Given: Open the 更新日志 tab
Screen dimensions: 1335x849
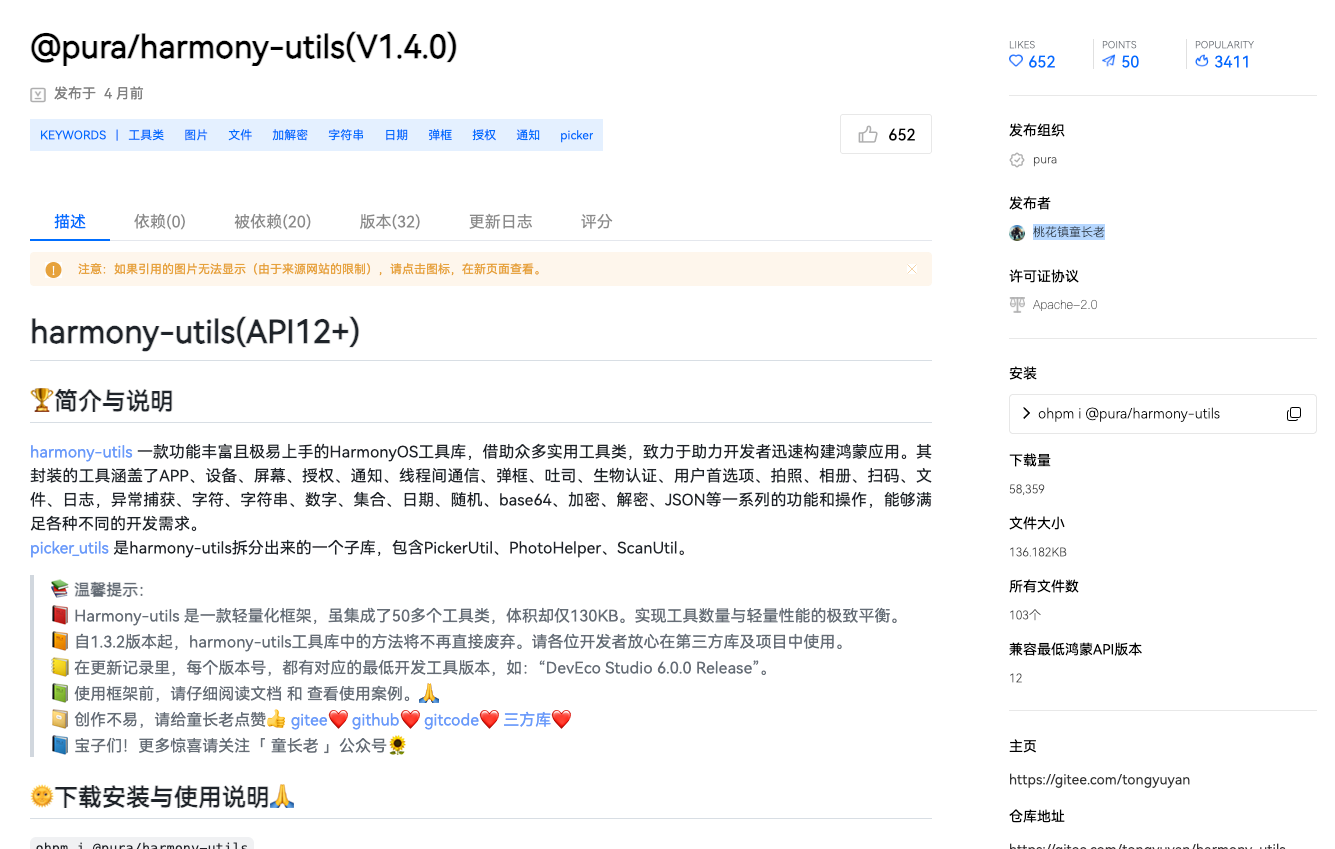Looking at the screenshot, I should click(500, 221).
